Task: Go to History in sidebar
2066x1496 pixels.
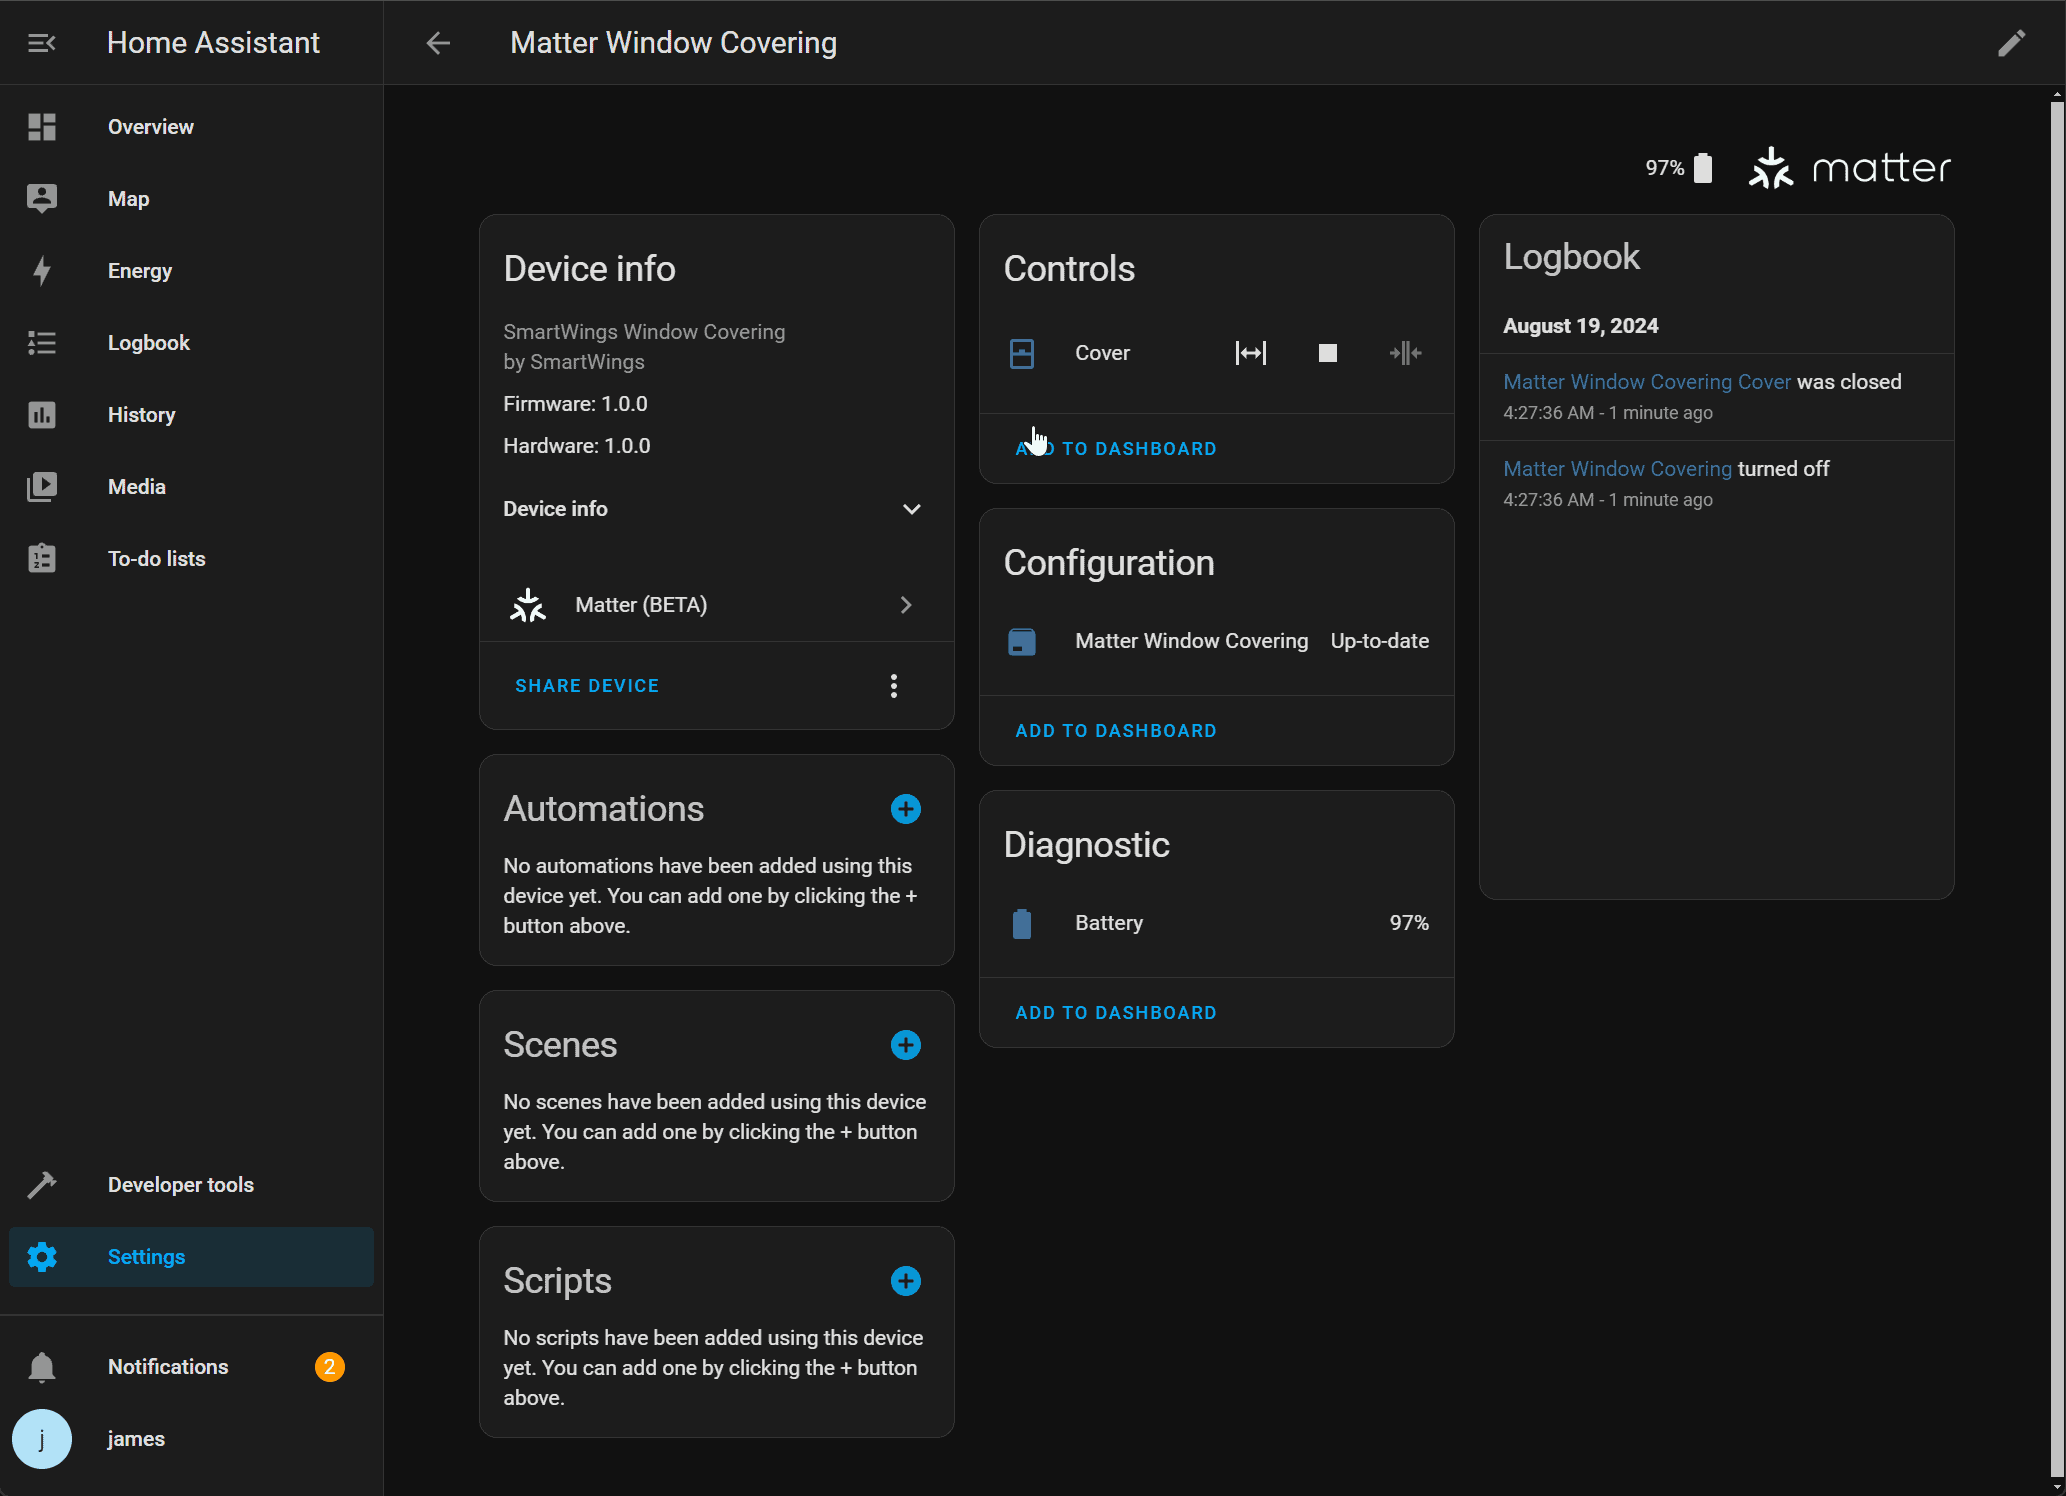Action: [141, 415]
